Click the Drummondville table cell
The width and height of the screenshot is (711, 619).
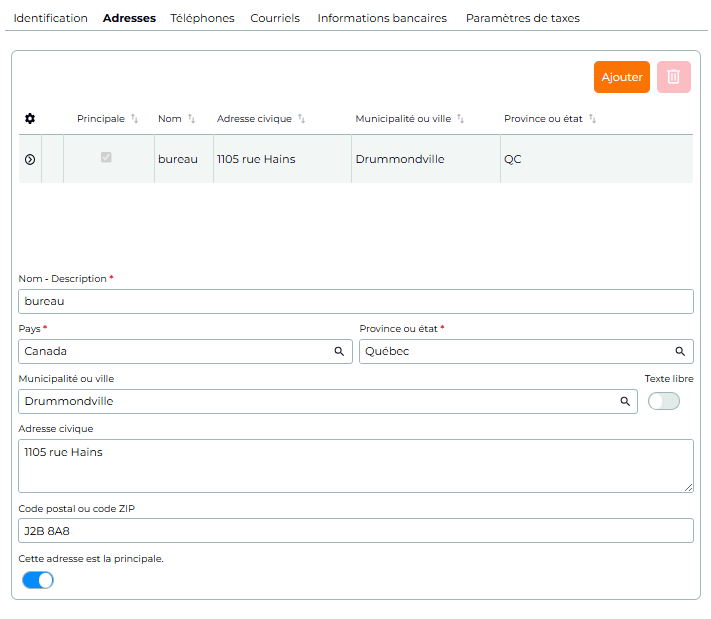[426, 159]
